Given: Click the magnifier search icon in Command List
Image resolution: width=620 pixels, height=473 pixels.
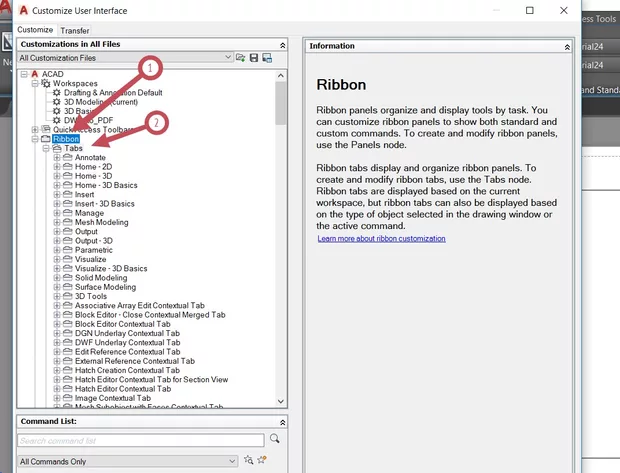Looking at the screenshot, I should [x=274, y=438].
